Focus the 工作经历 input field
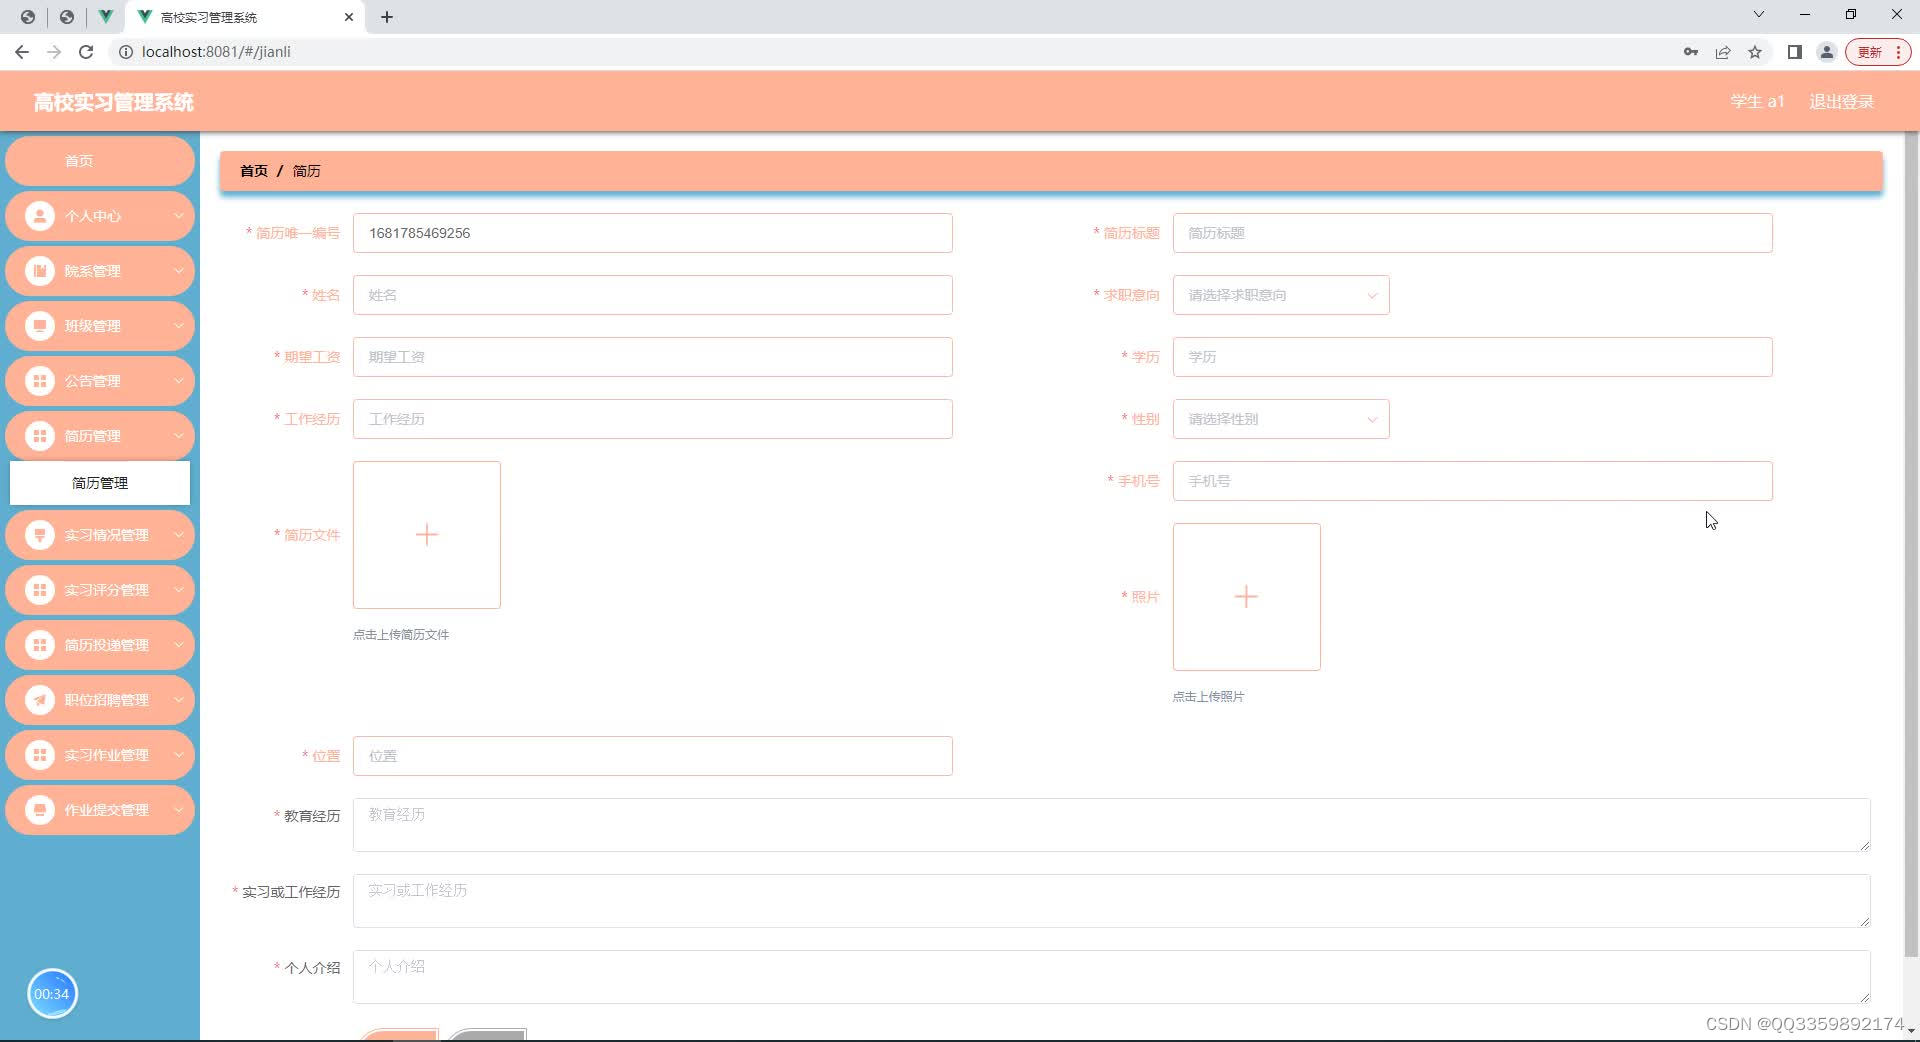Image resolution: width=1920 pixels, height=1042 pixels. (653, 419)
